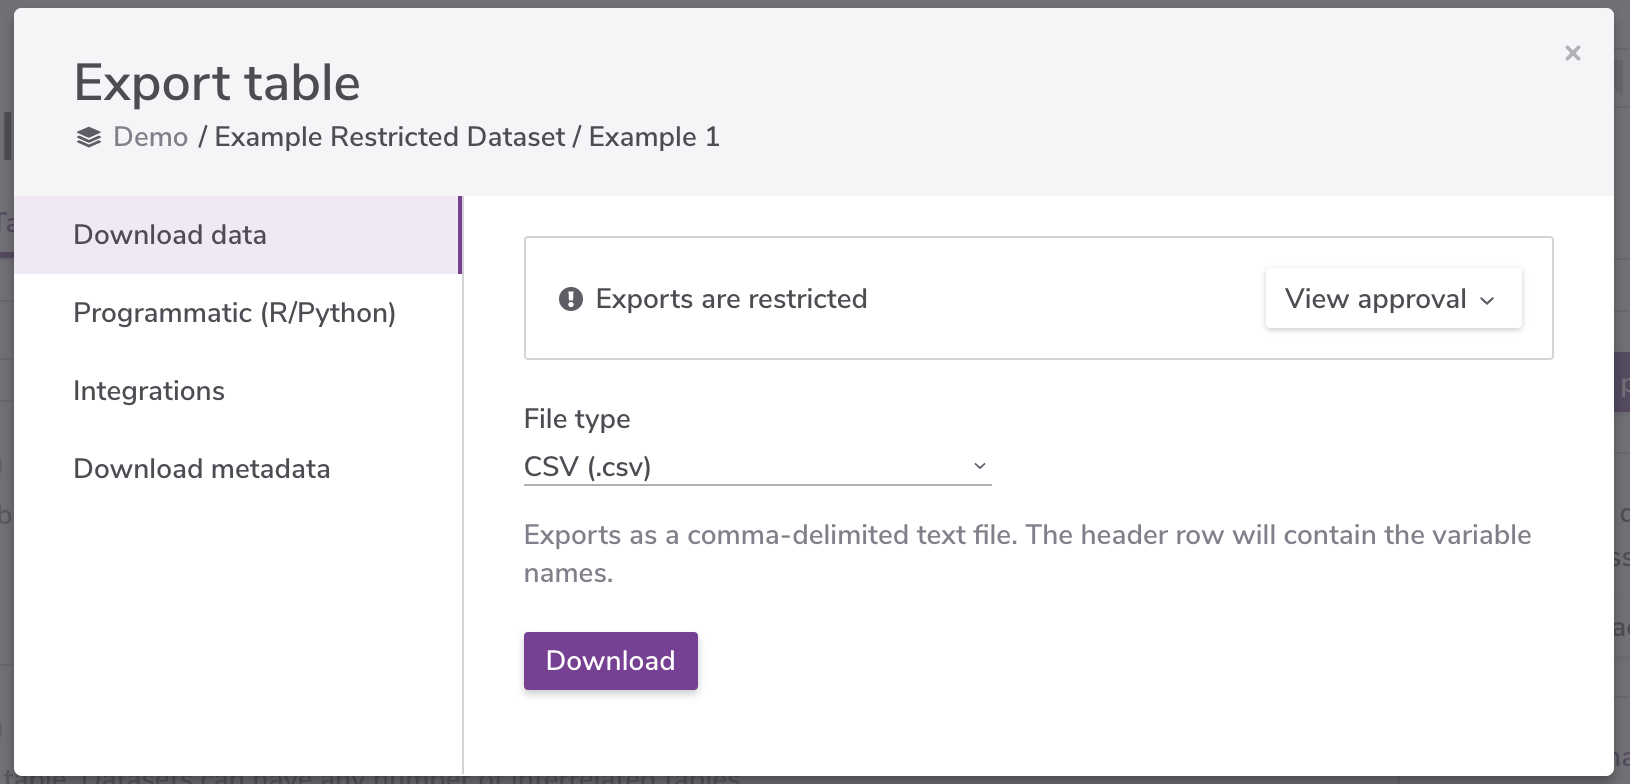This screenshot has height=784, width=1630.
Task: Click the exclamation warning icon
Action: pyautogui.click(x=571, y=299)
